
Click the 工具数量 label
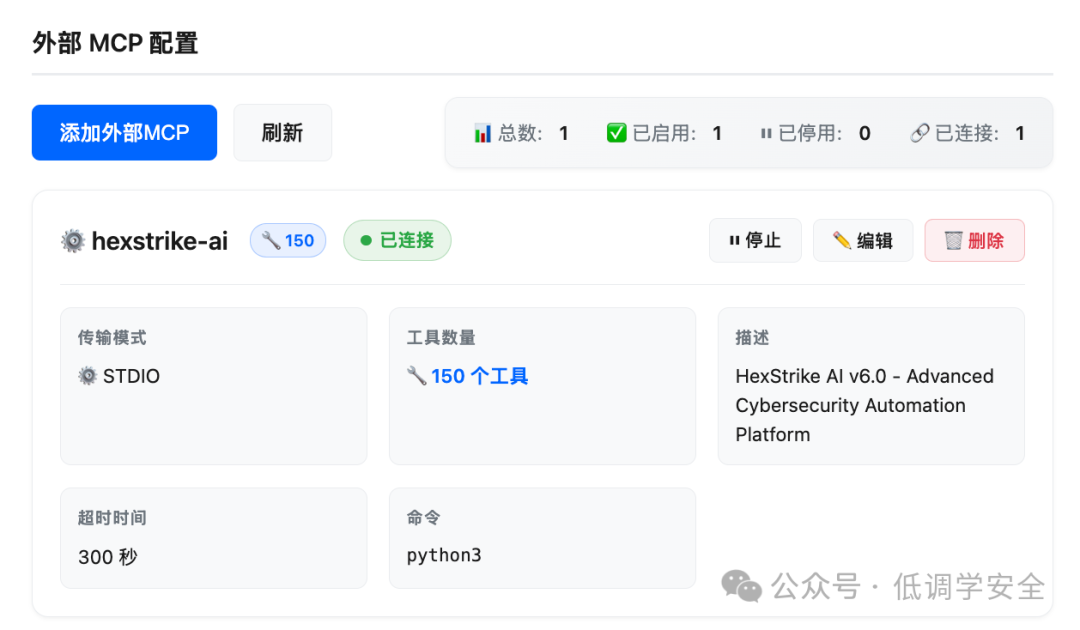(x=441, y=337)
